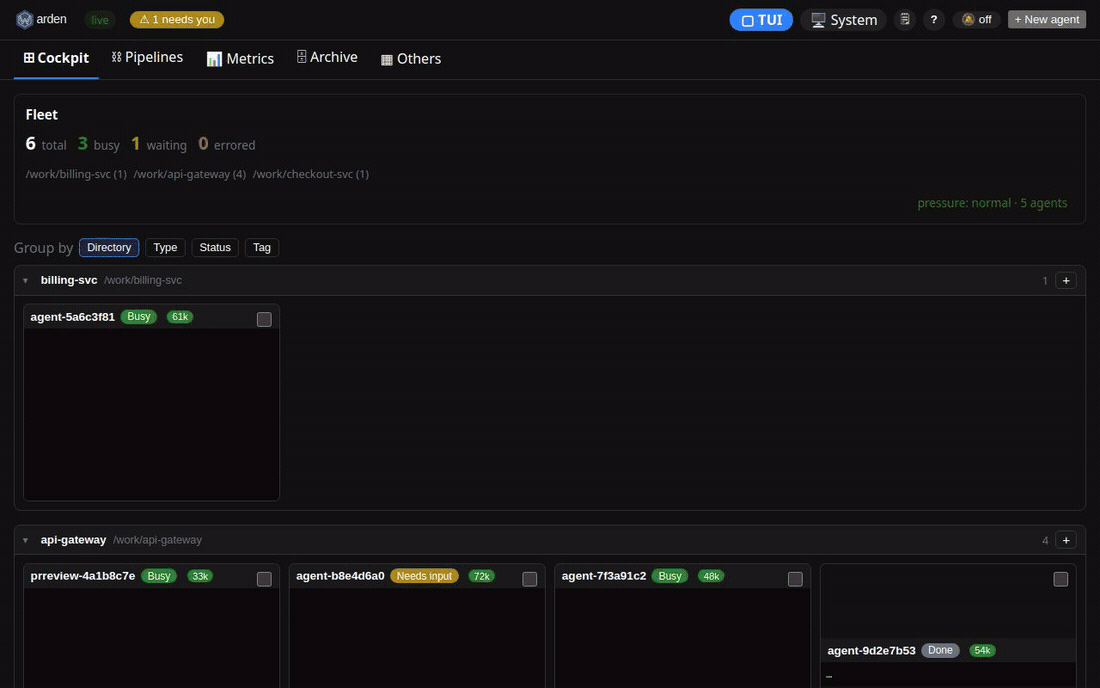Click the 6 total fleet count
This screenshot has width=1100, height=688.
[x=46, y=144]
